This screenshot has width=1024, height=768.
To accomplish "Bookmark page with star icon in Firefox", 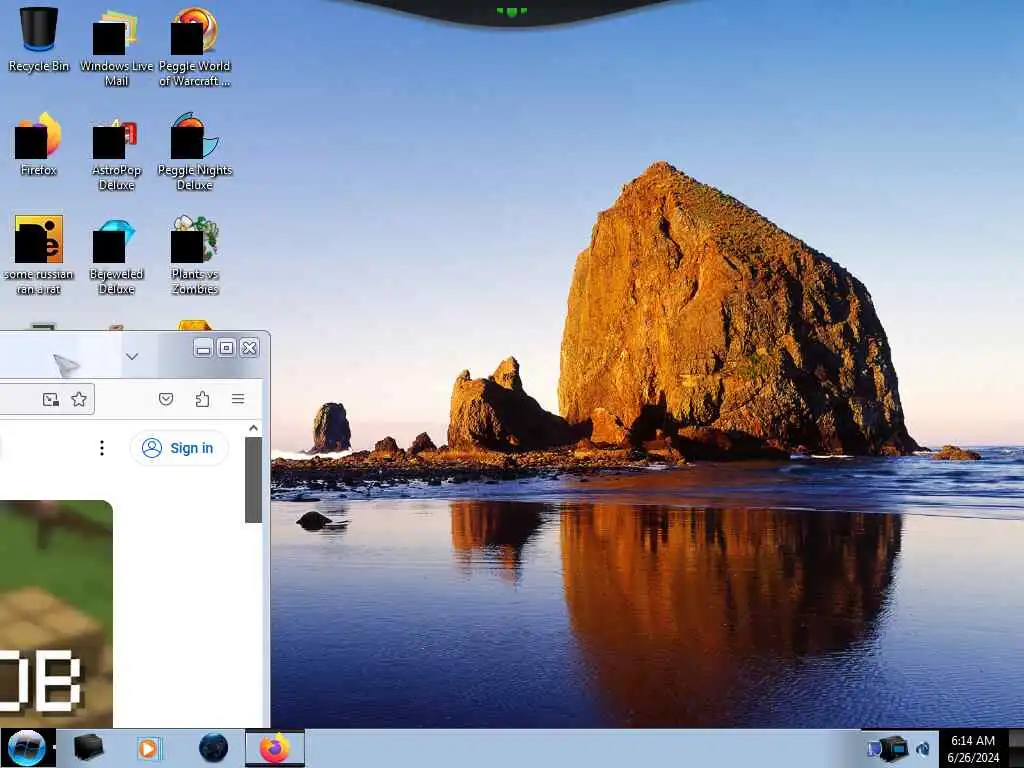I will point(79,399).
